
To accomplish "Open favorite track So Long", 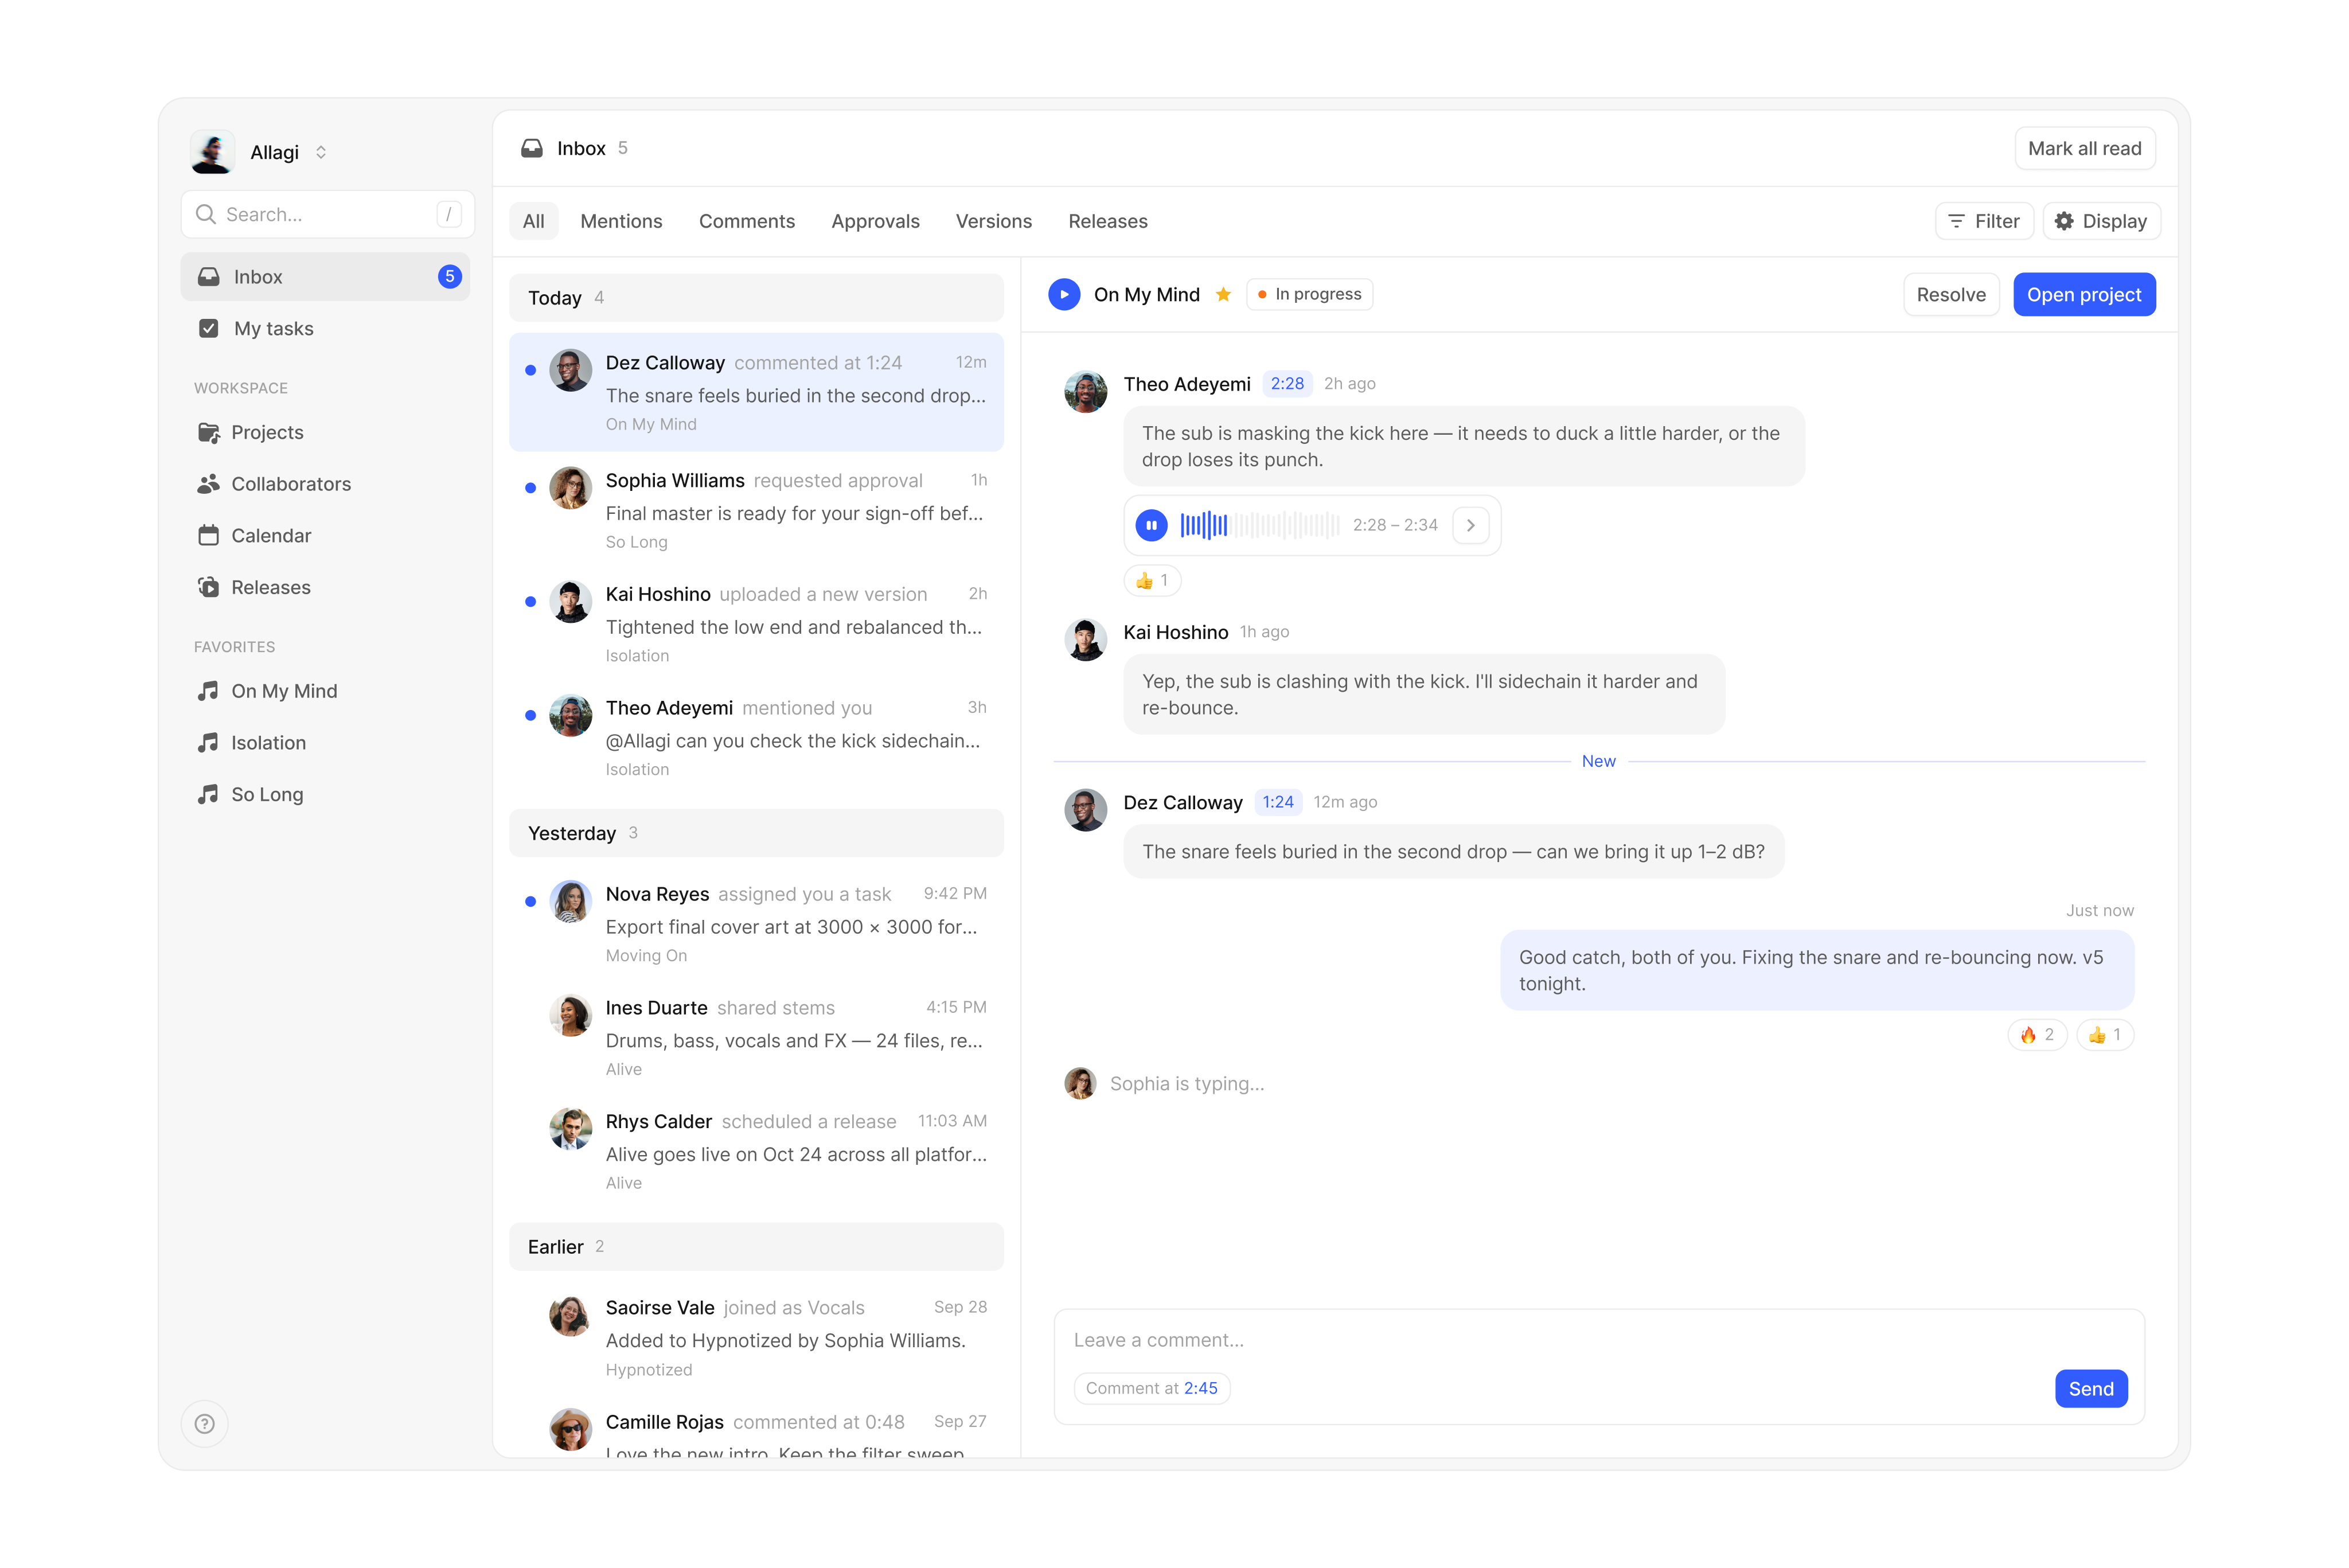I will (325, 794).
